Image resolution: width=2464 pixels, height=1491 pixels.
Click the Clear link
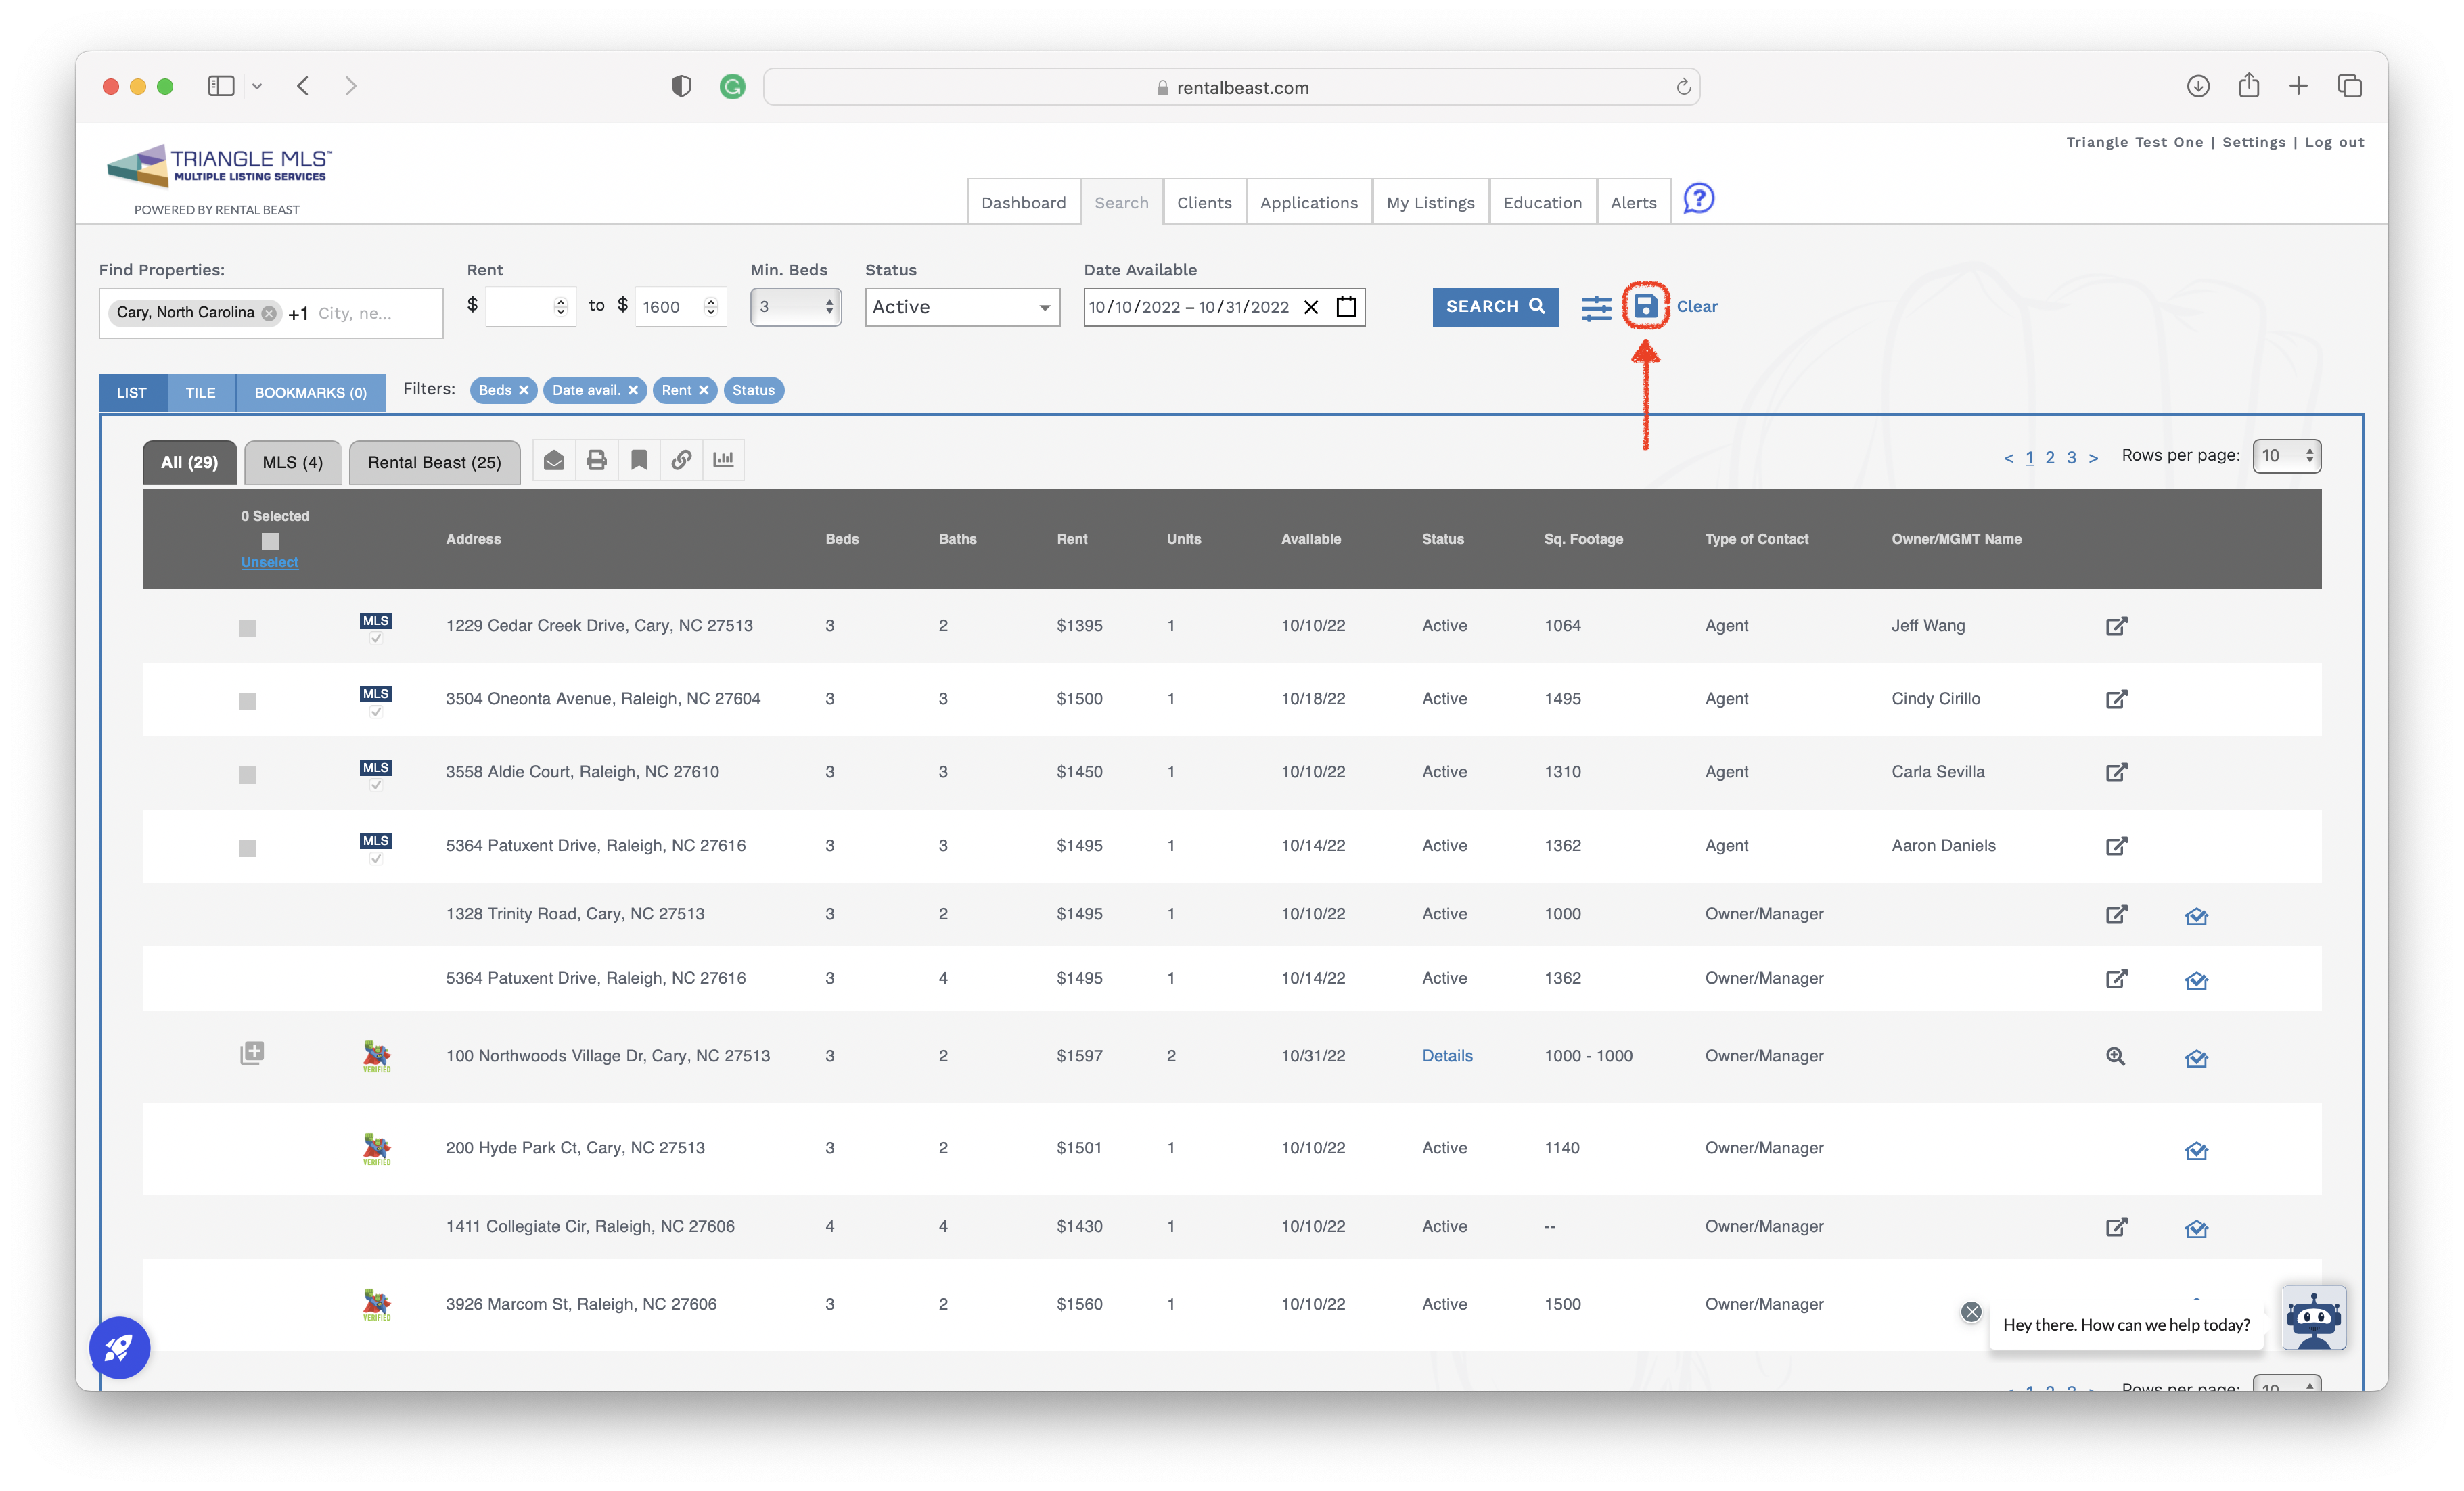1697,307
